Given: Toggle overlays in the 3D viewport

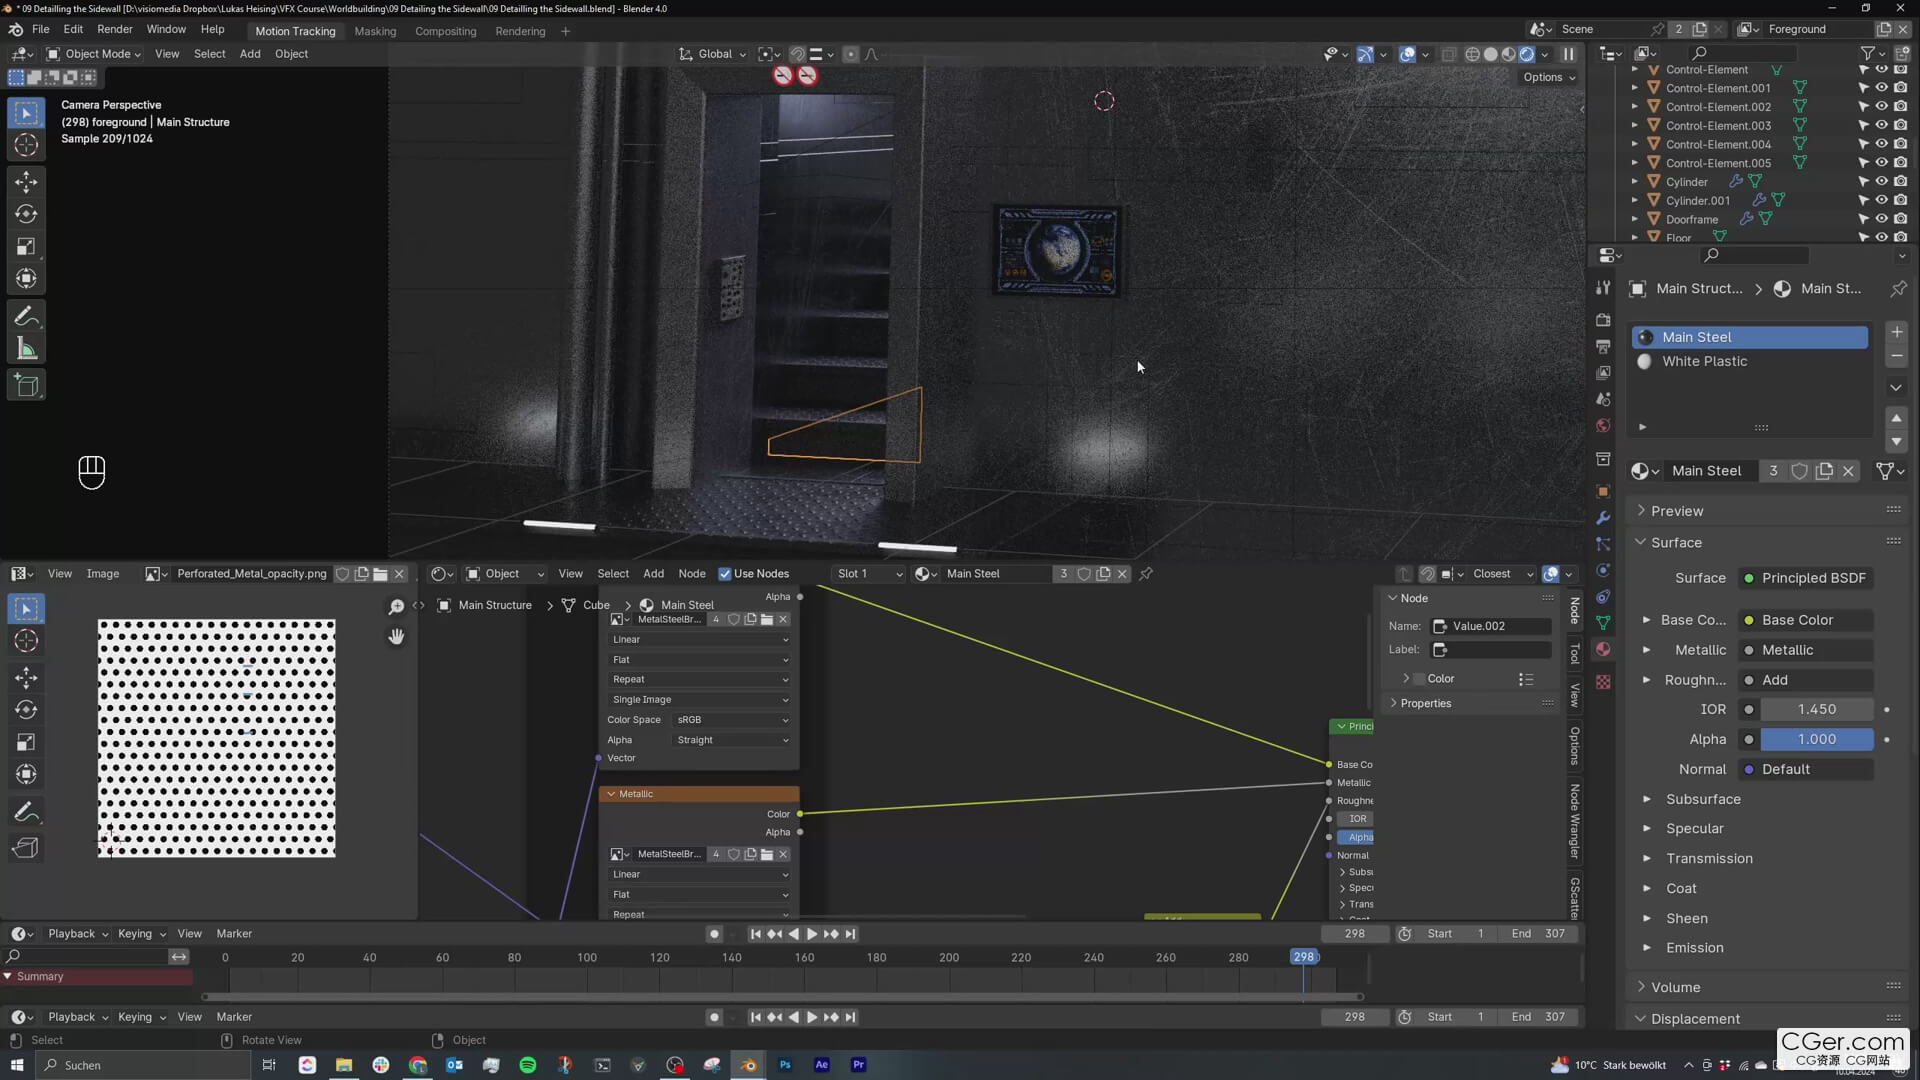Looking at the screenshot, I should (1407, 54).
